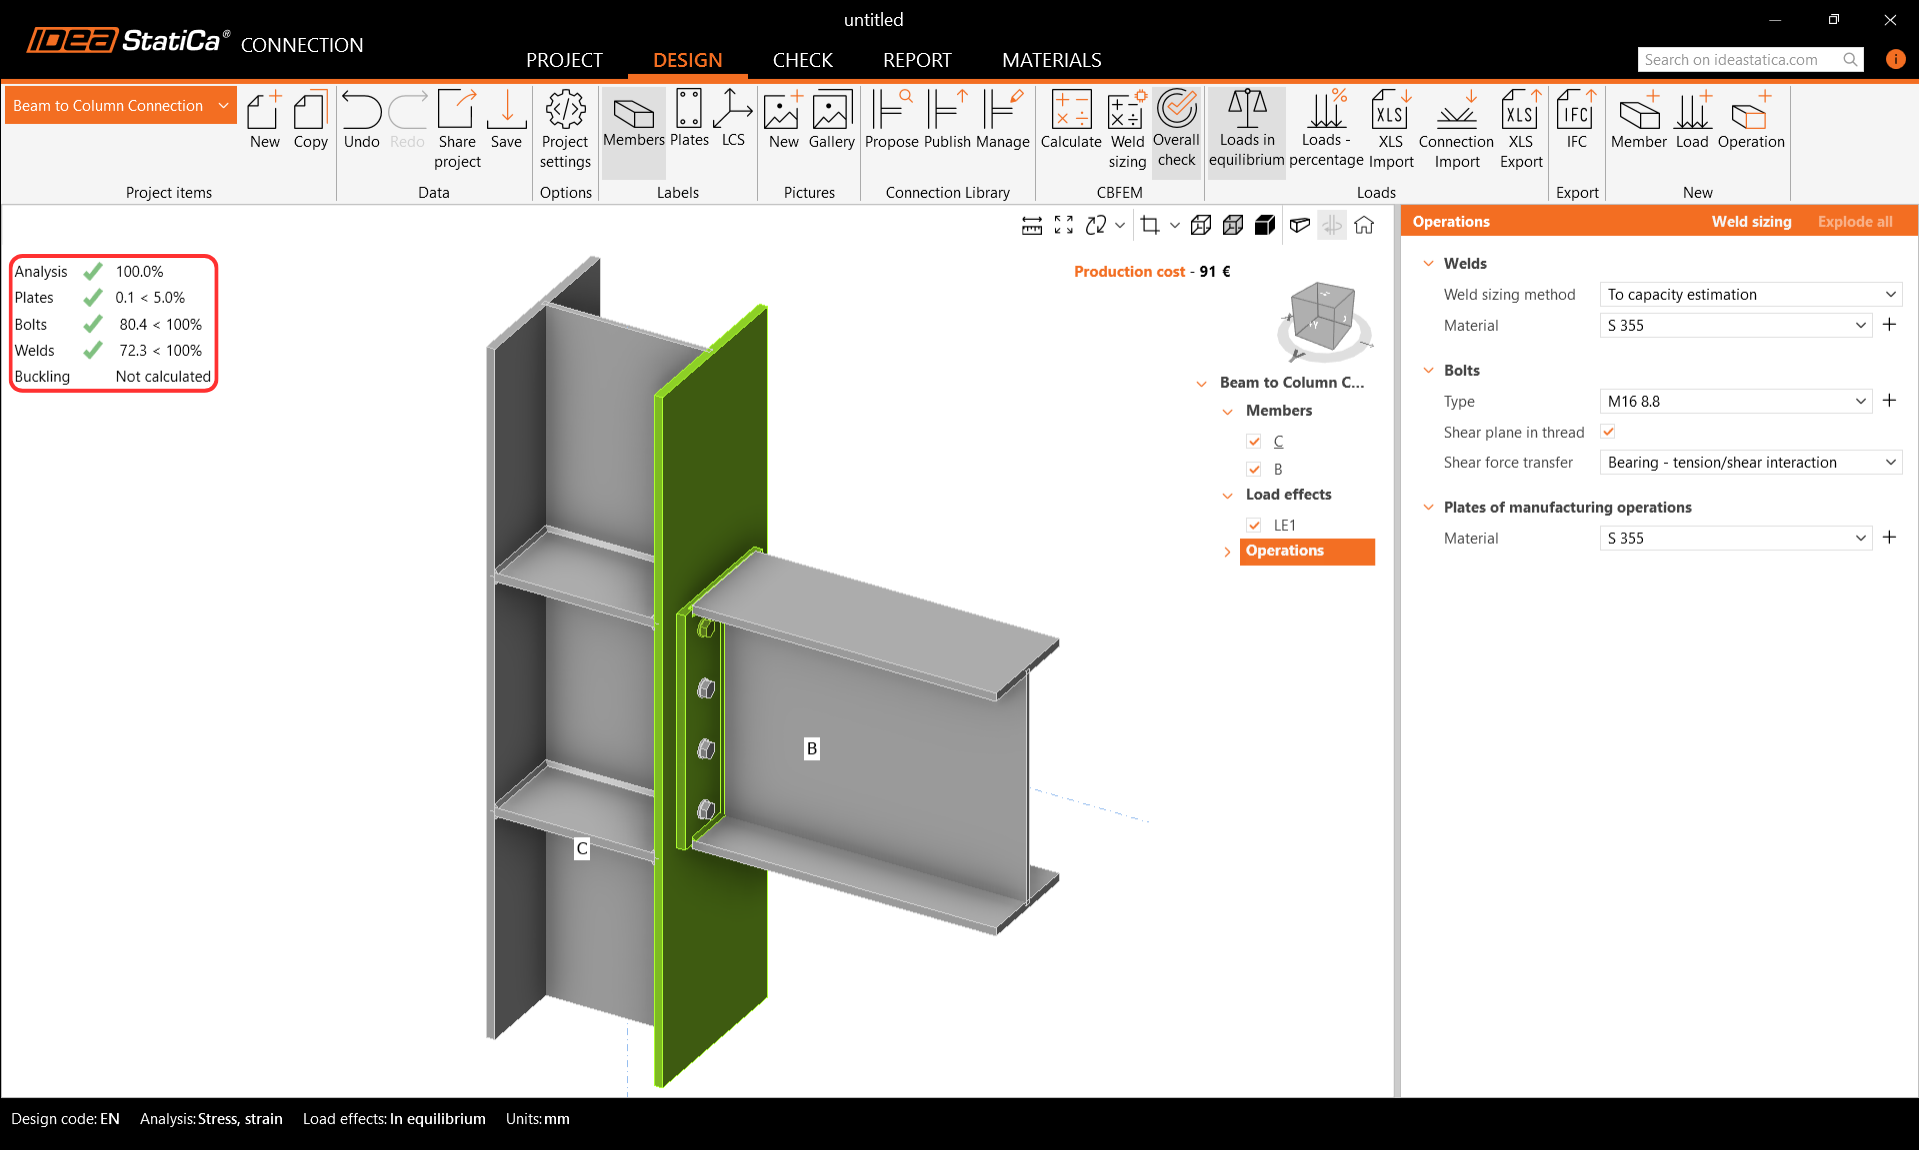Image resolution: width=1919 pixels, height=1150 pixels.
Task: Open the Plates Material S 355 dropdown
Action: pos(1735,539)
